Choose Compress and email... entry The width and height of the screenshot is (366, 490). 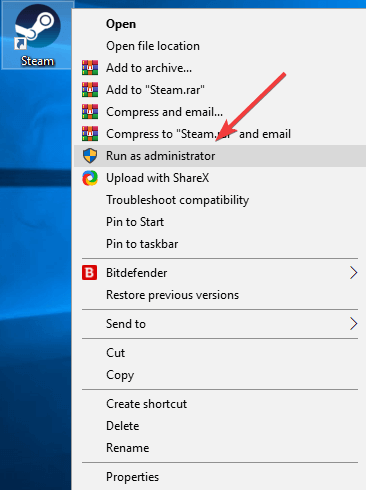(x=220, y=112)
